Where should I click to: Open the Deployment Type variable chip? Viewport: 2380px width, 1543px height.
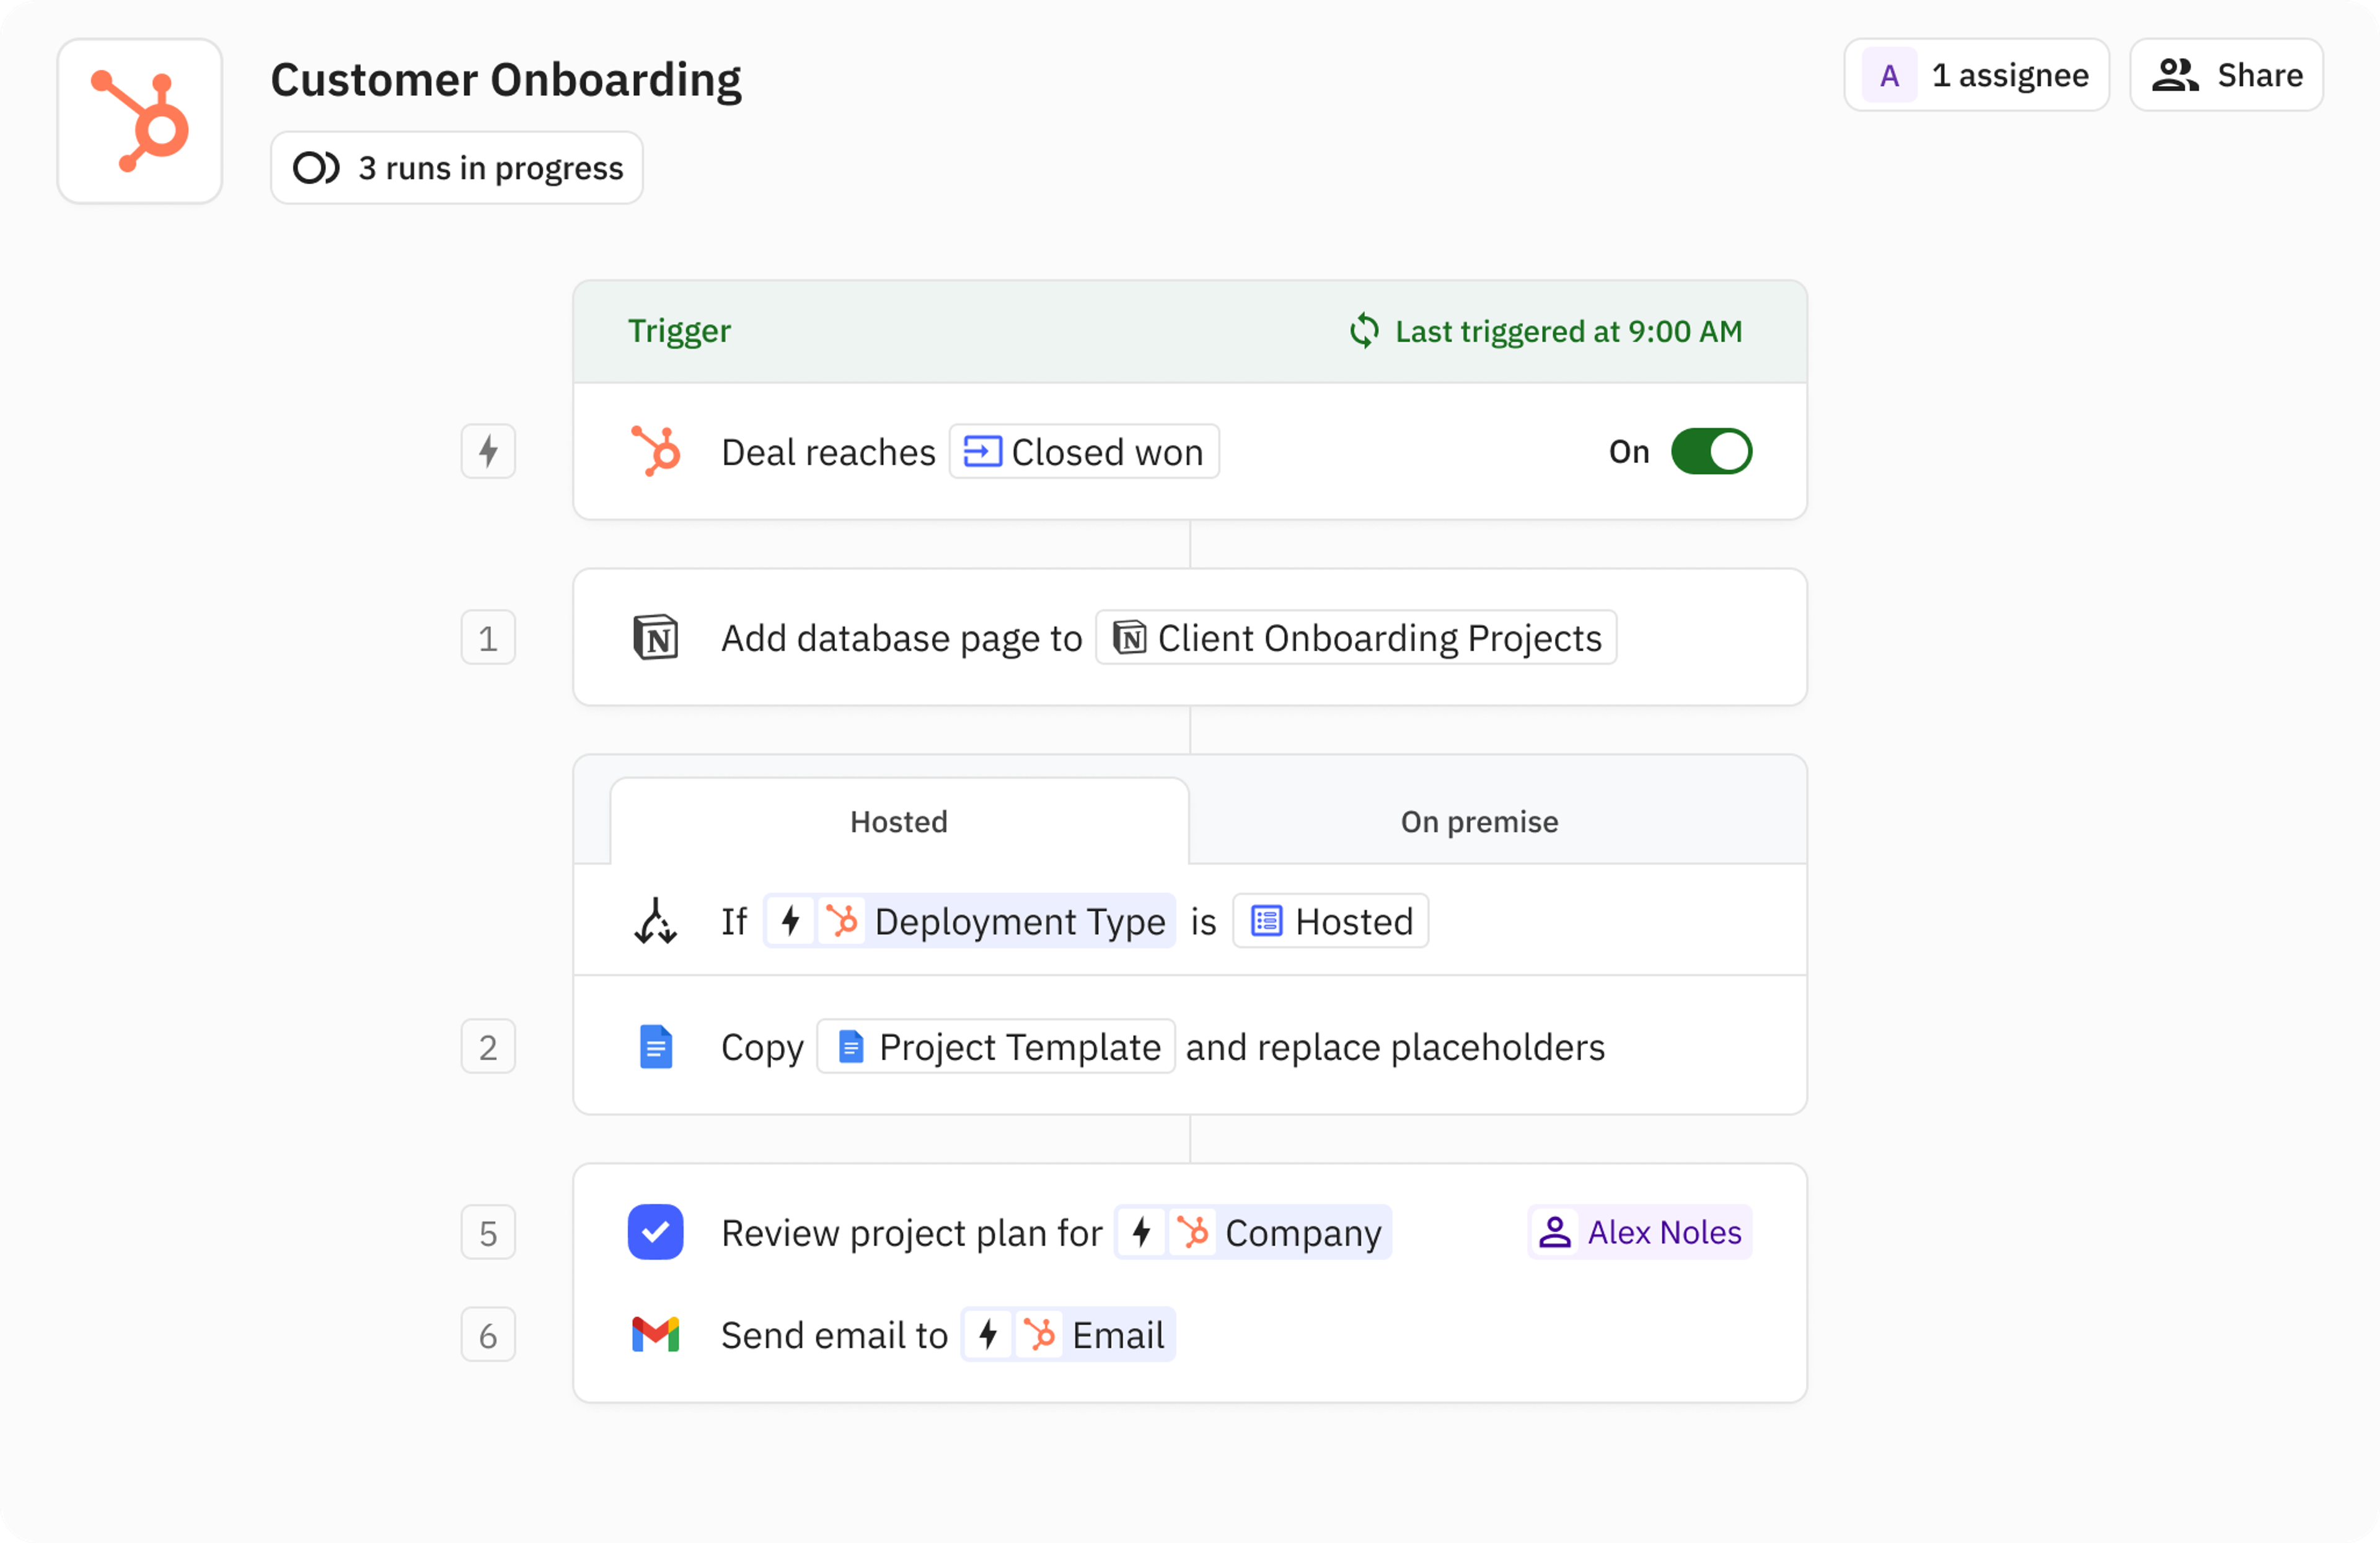[969, 921]
